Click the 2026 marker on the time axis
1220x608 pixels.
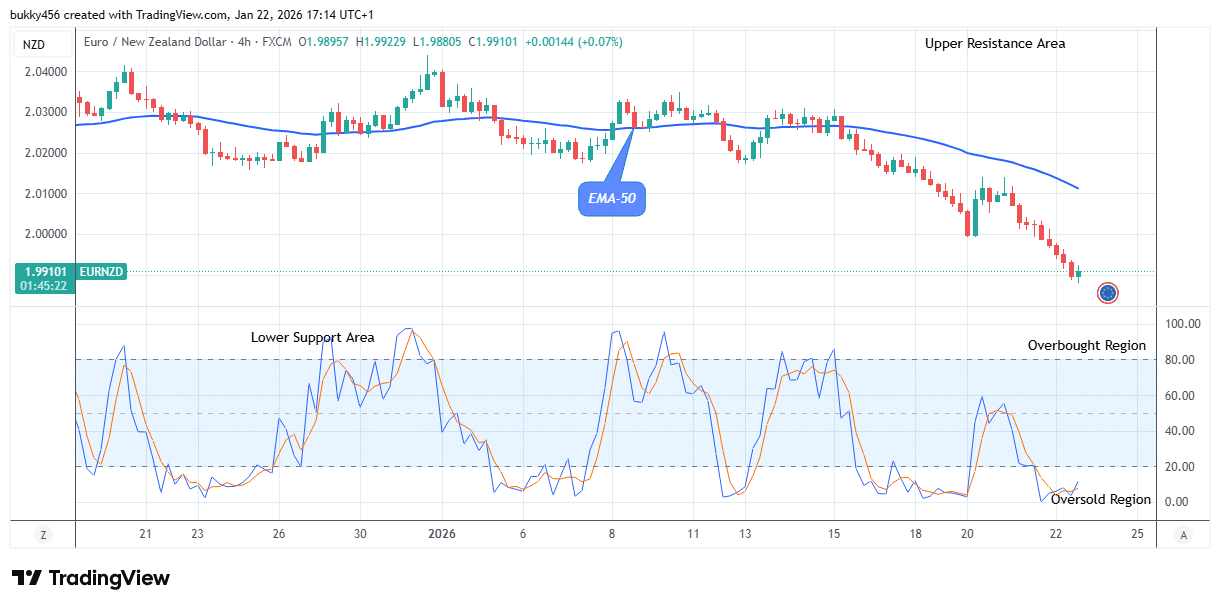click(440, 535)
